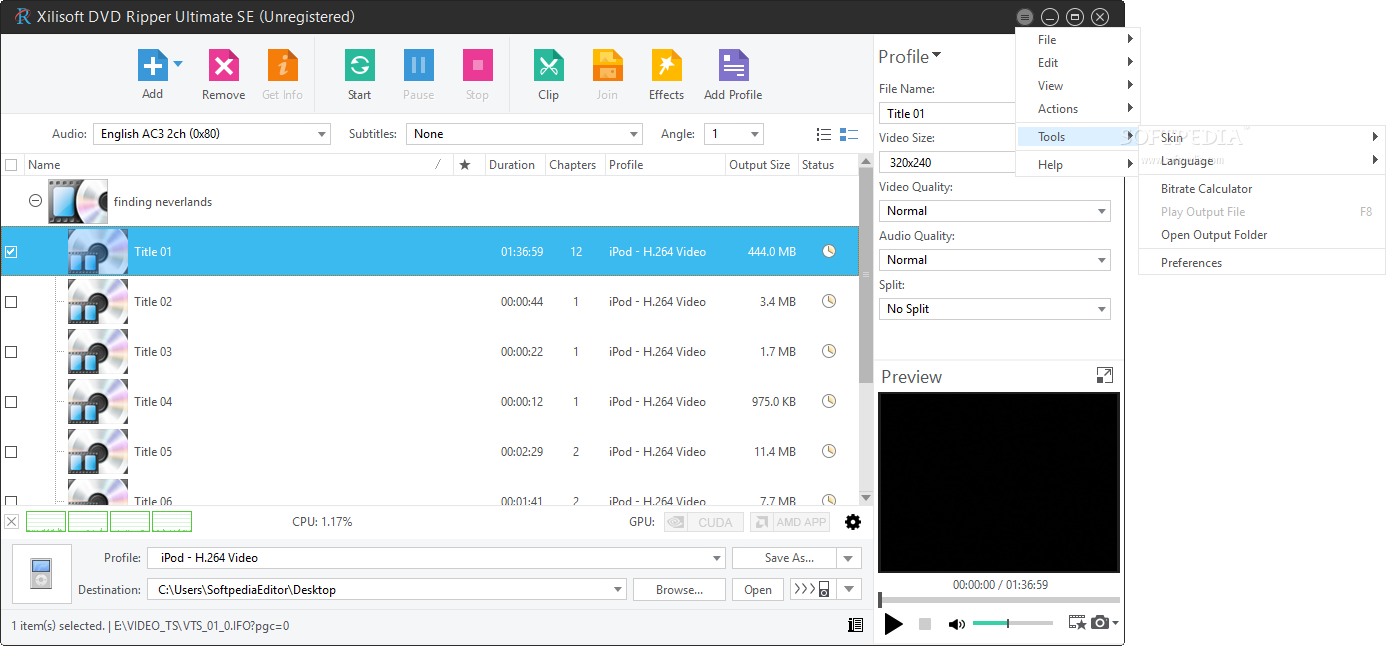Mute the preview volume speaker
Screen dimensions: 1386x646
(956, 624)
